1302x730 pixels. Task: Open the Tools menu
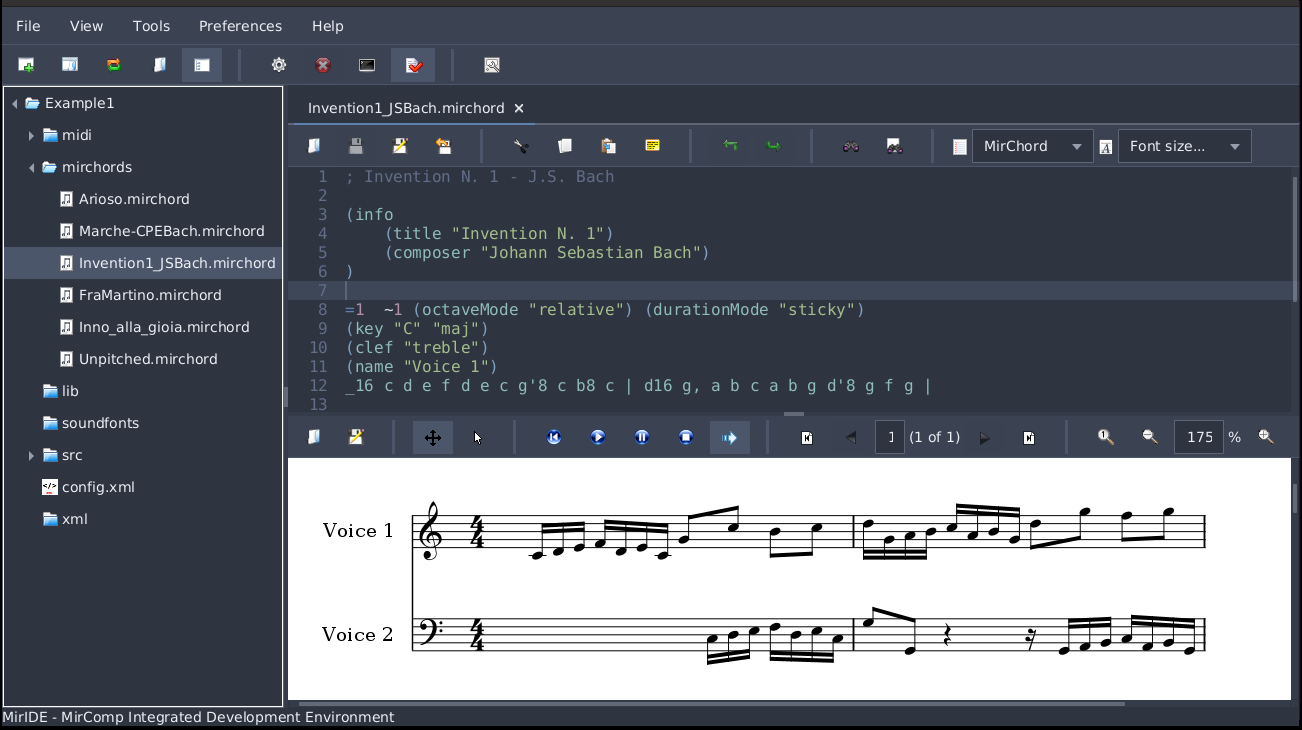pyautogui.click(x=151, y=26)
